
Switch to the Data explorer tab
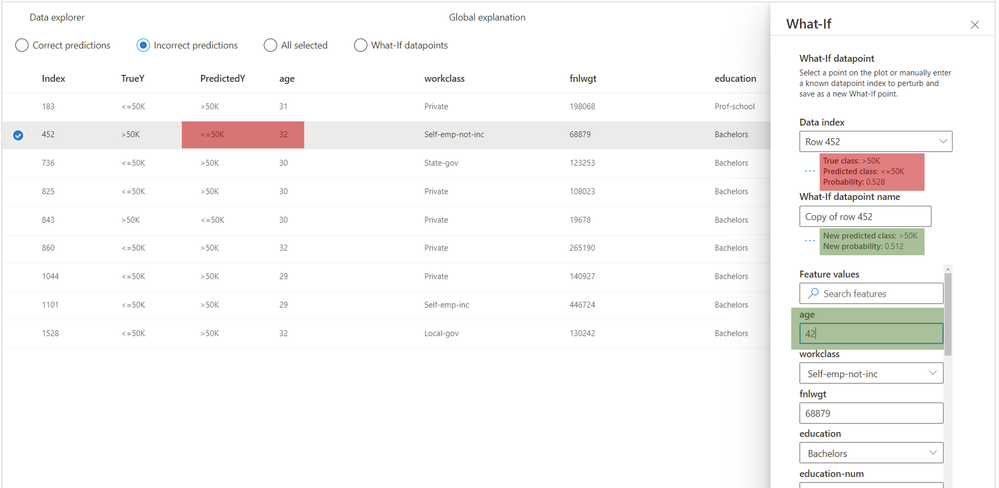pos(57,18)
